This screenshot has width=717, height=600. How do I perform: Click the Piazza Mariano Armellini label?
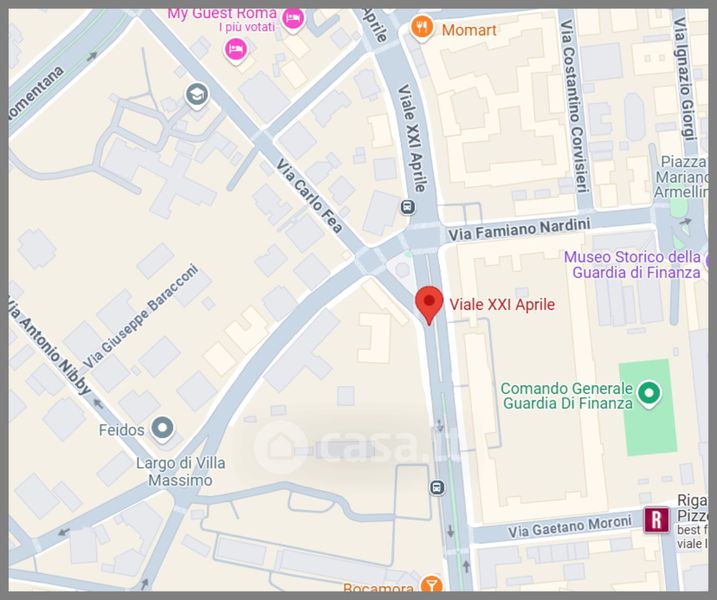(x=682, y=177)
